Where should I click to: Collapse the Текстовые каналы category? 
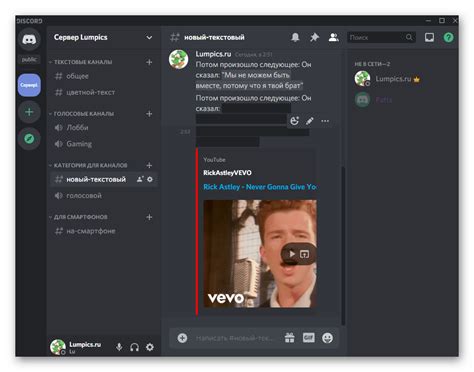pos(82,62)
